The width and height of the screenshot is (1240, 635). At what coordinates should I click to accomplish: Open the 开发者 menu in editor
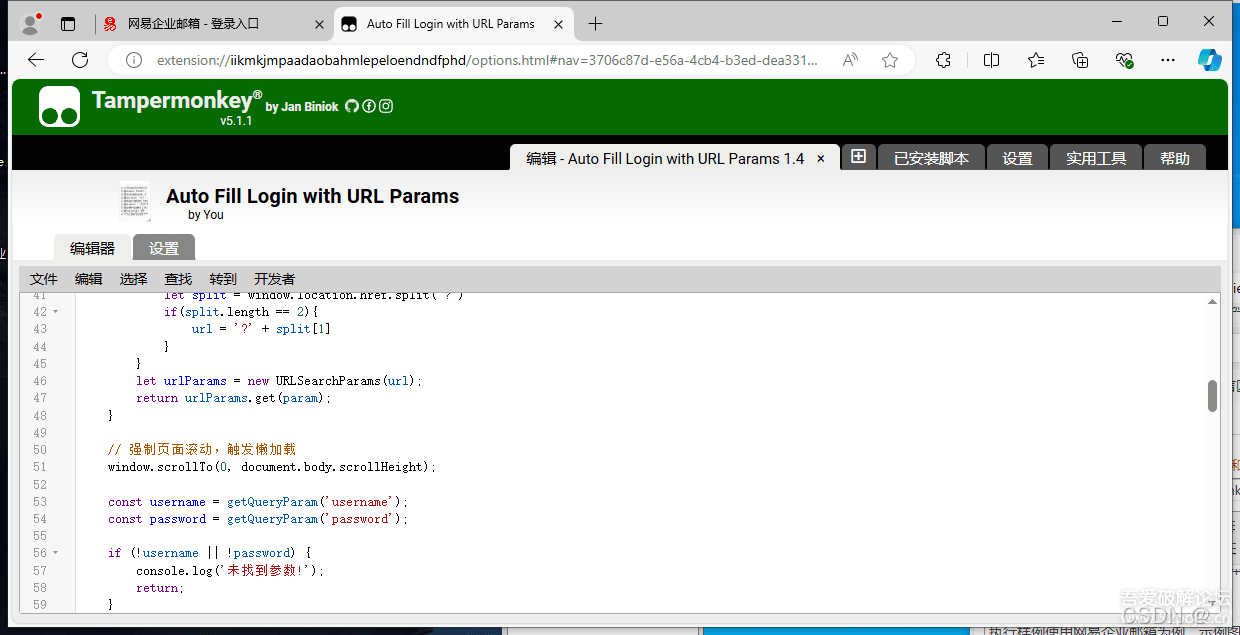tap(274, 279)
